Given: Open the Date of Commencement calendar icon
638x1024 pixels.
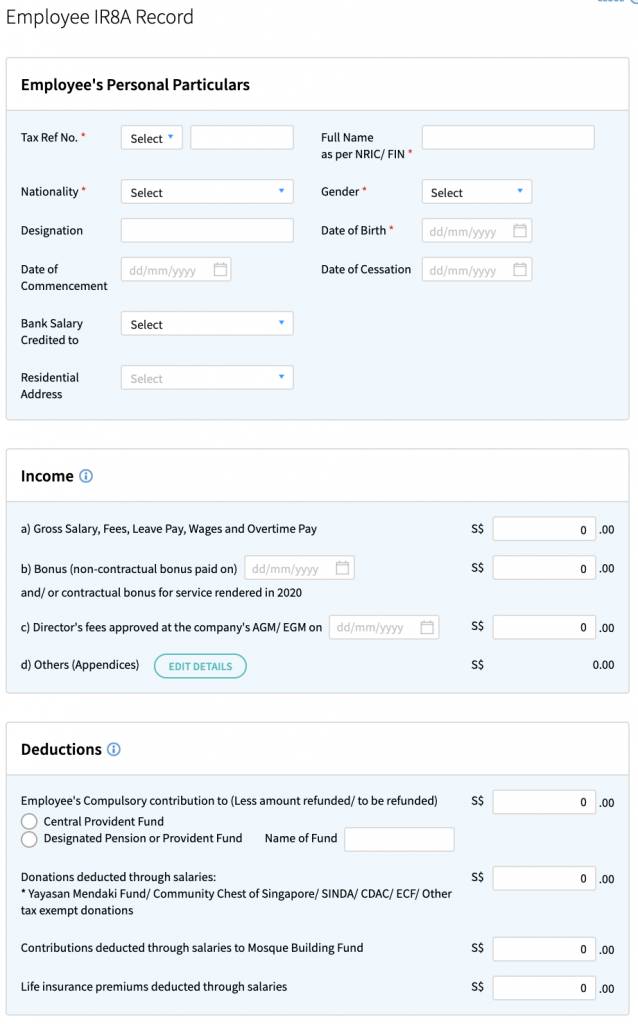Looking at the screenshot, I should click(x=220, y=270).
